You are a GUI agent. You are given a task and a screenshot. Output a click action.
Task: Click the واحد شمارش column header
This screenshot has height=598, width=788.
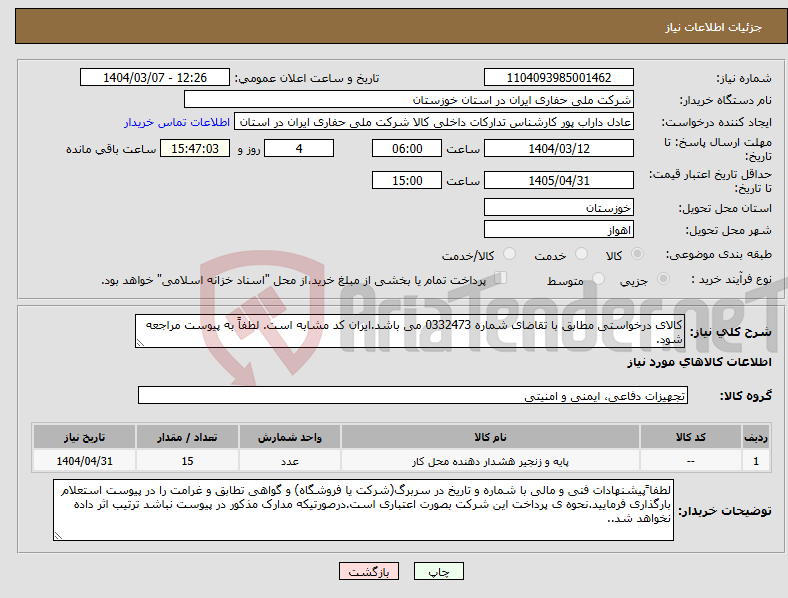tap(290, 437)
